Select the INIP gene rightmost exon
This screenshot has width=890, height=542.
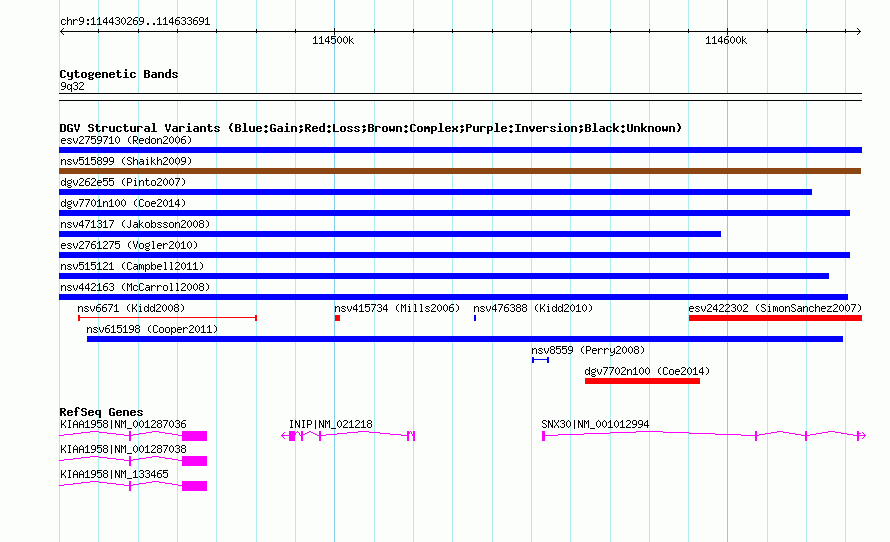tap(414, 436)
